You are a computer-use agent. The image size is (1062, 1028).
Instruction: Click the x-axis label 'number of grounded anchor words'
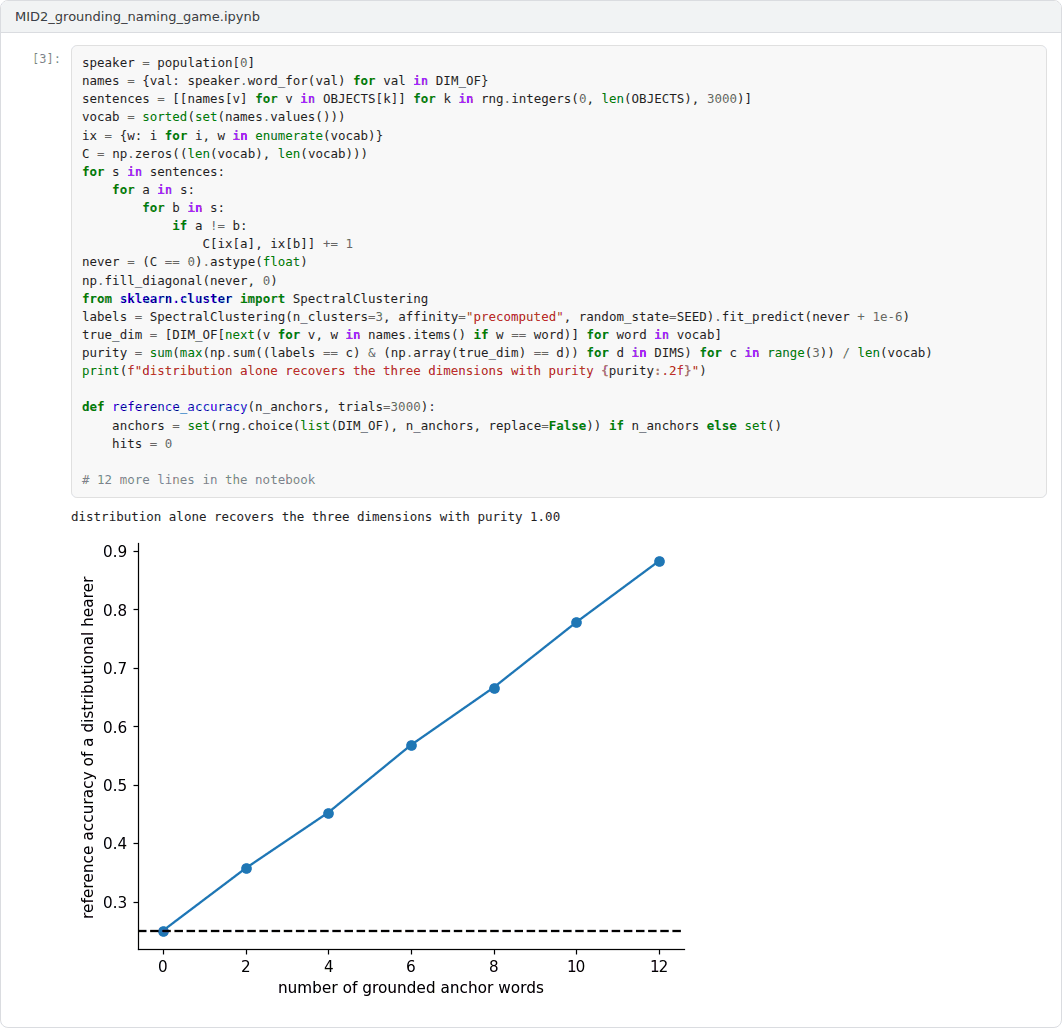click(x=411, y=987)
